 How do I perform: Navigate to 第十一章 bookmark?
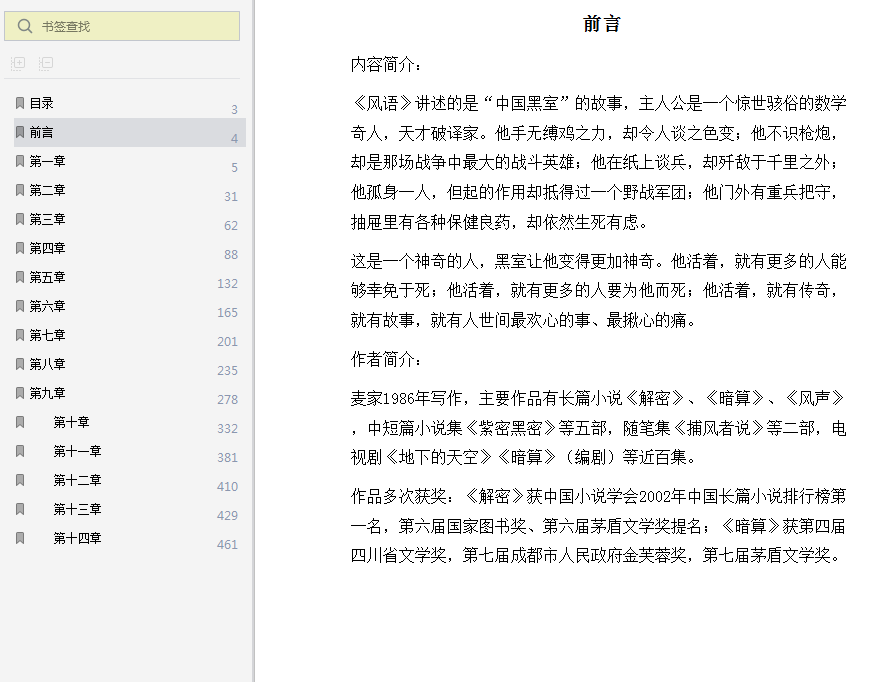pyautogui.click(x=78, y=451)
